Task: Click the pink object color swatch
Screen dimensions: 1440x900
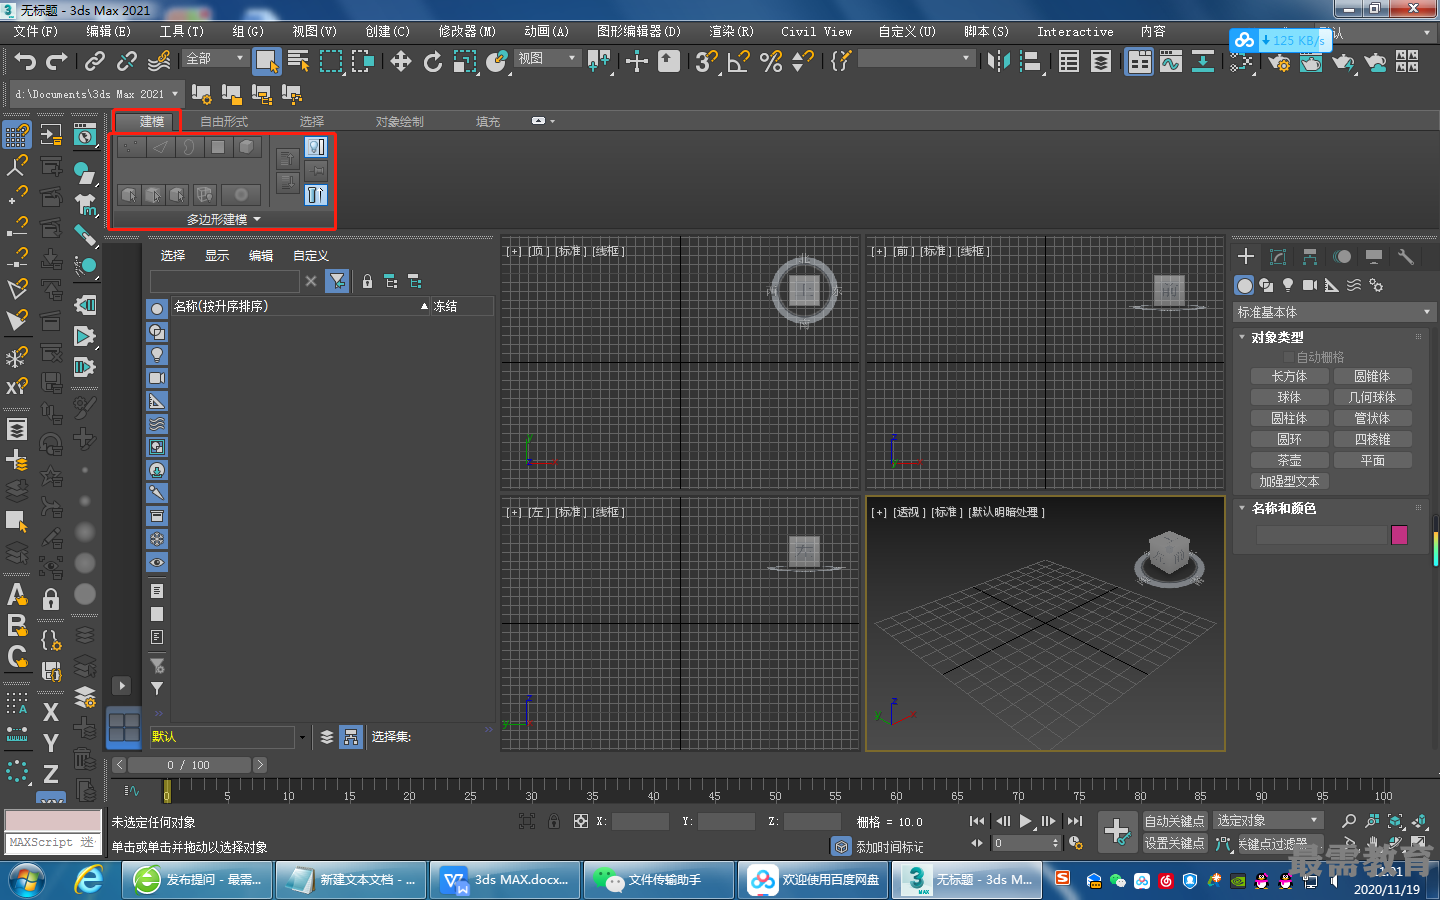Action: tap(1399, 535)
